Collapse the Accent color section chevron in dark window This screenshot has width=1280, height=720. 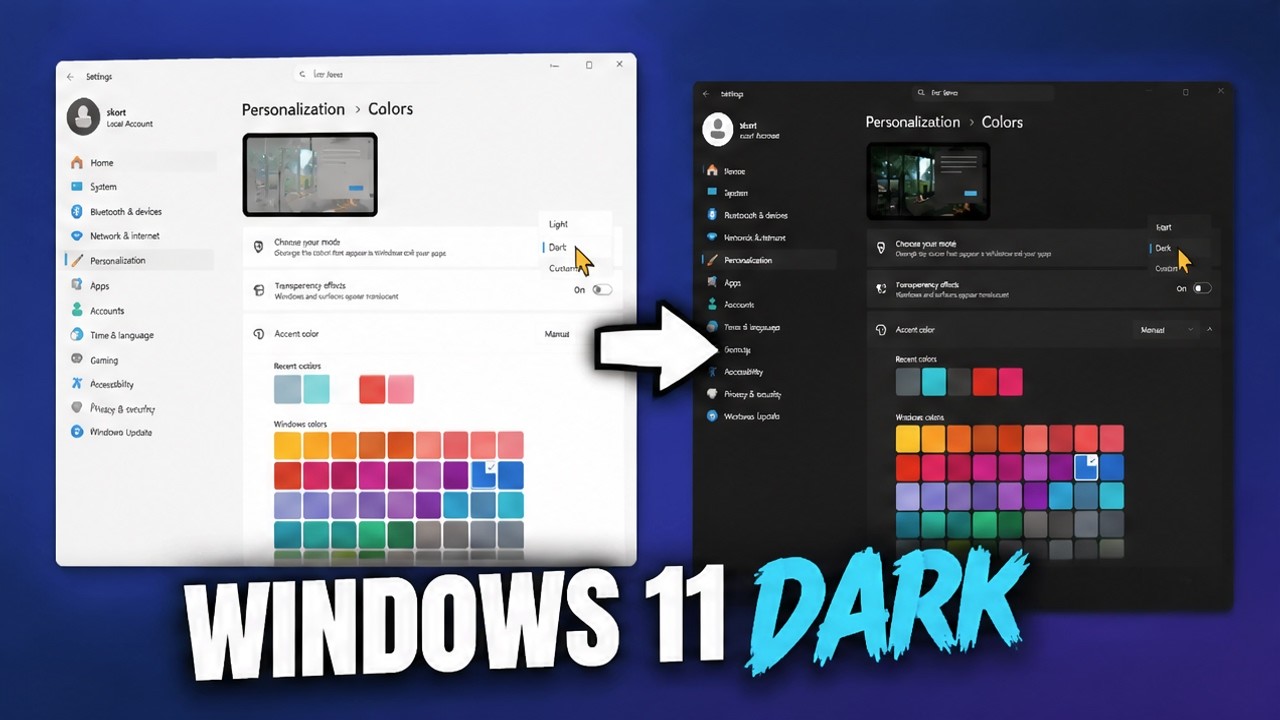tap(1210, 329)
